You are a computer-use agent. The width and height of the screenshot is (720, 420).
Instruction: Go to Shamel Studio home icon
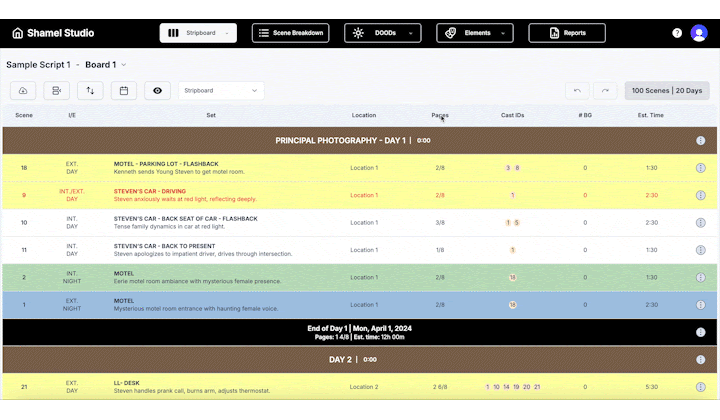coord(17,33)
